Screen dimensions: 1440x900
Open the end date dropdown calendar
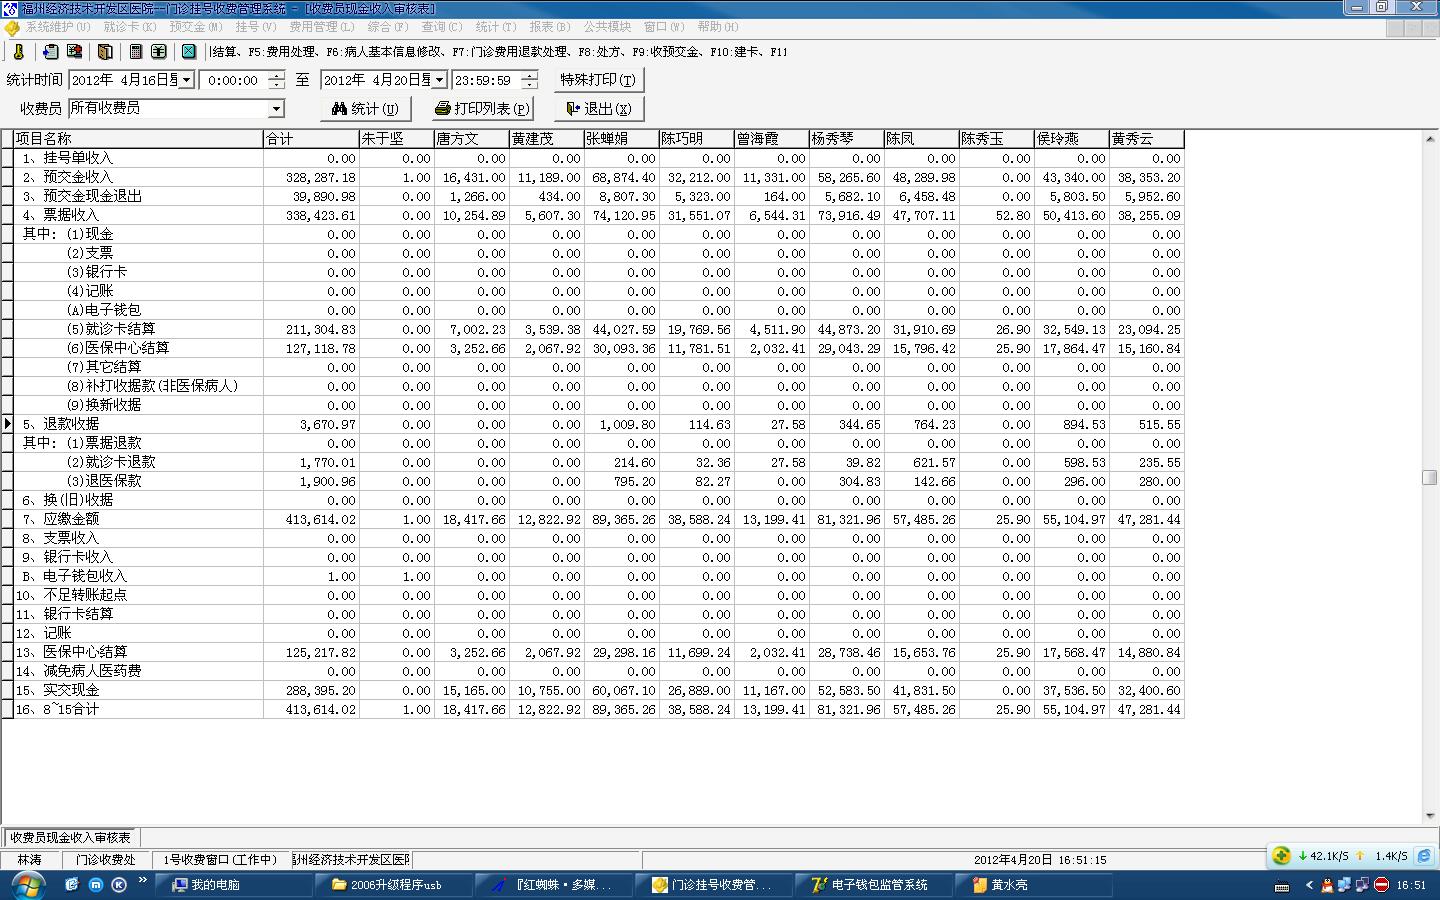coord(439,80)
